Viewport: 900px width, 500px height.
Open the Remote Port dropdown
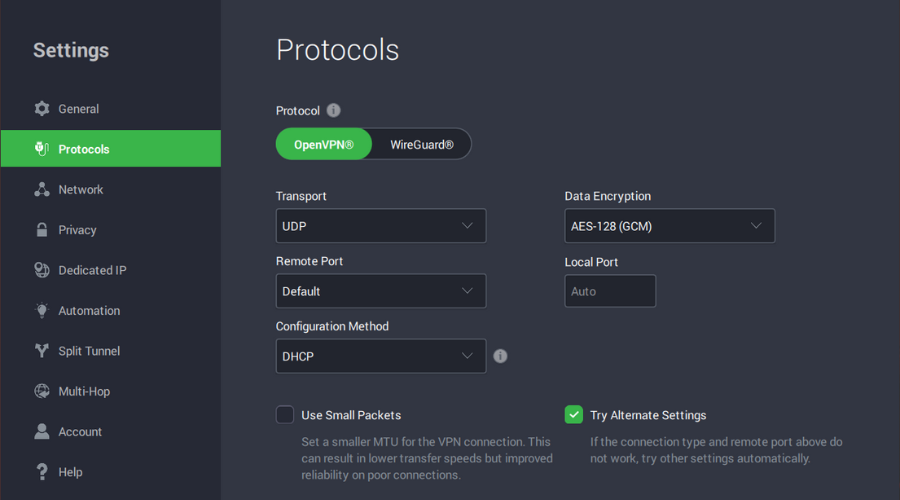(380, 291)
